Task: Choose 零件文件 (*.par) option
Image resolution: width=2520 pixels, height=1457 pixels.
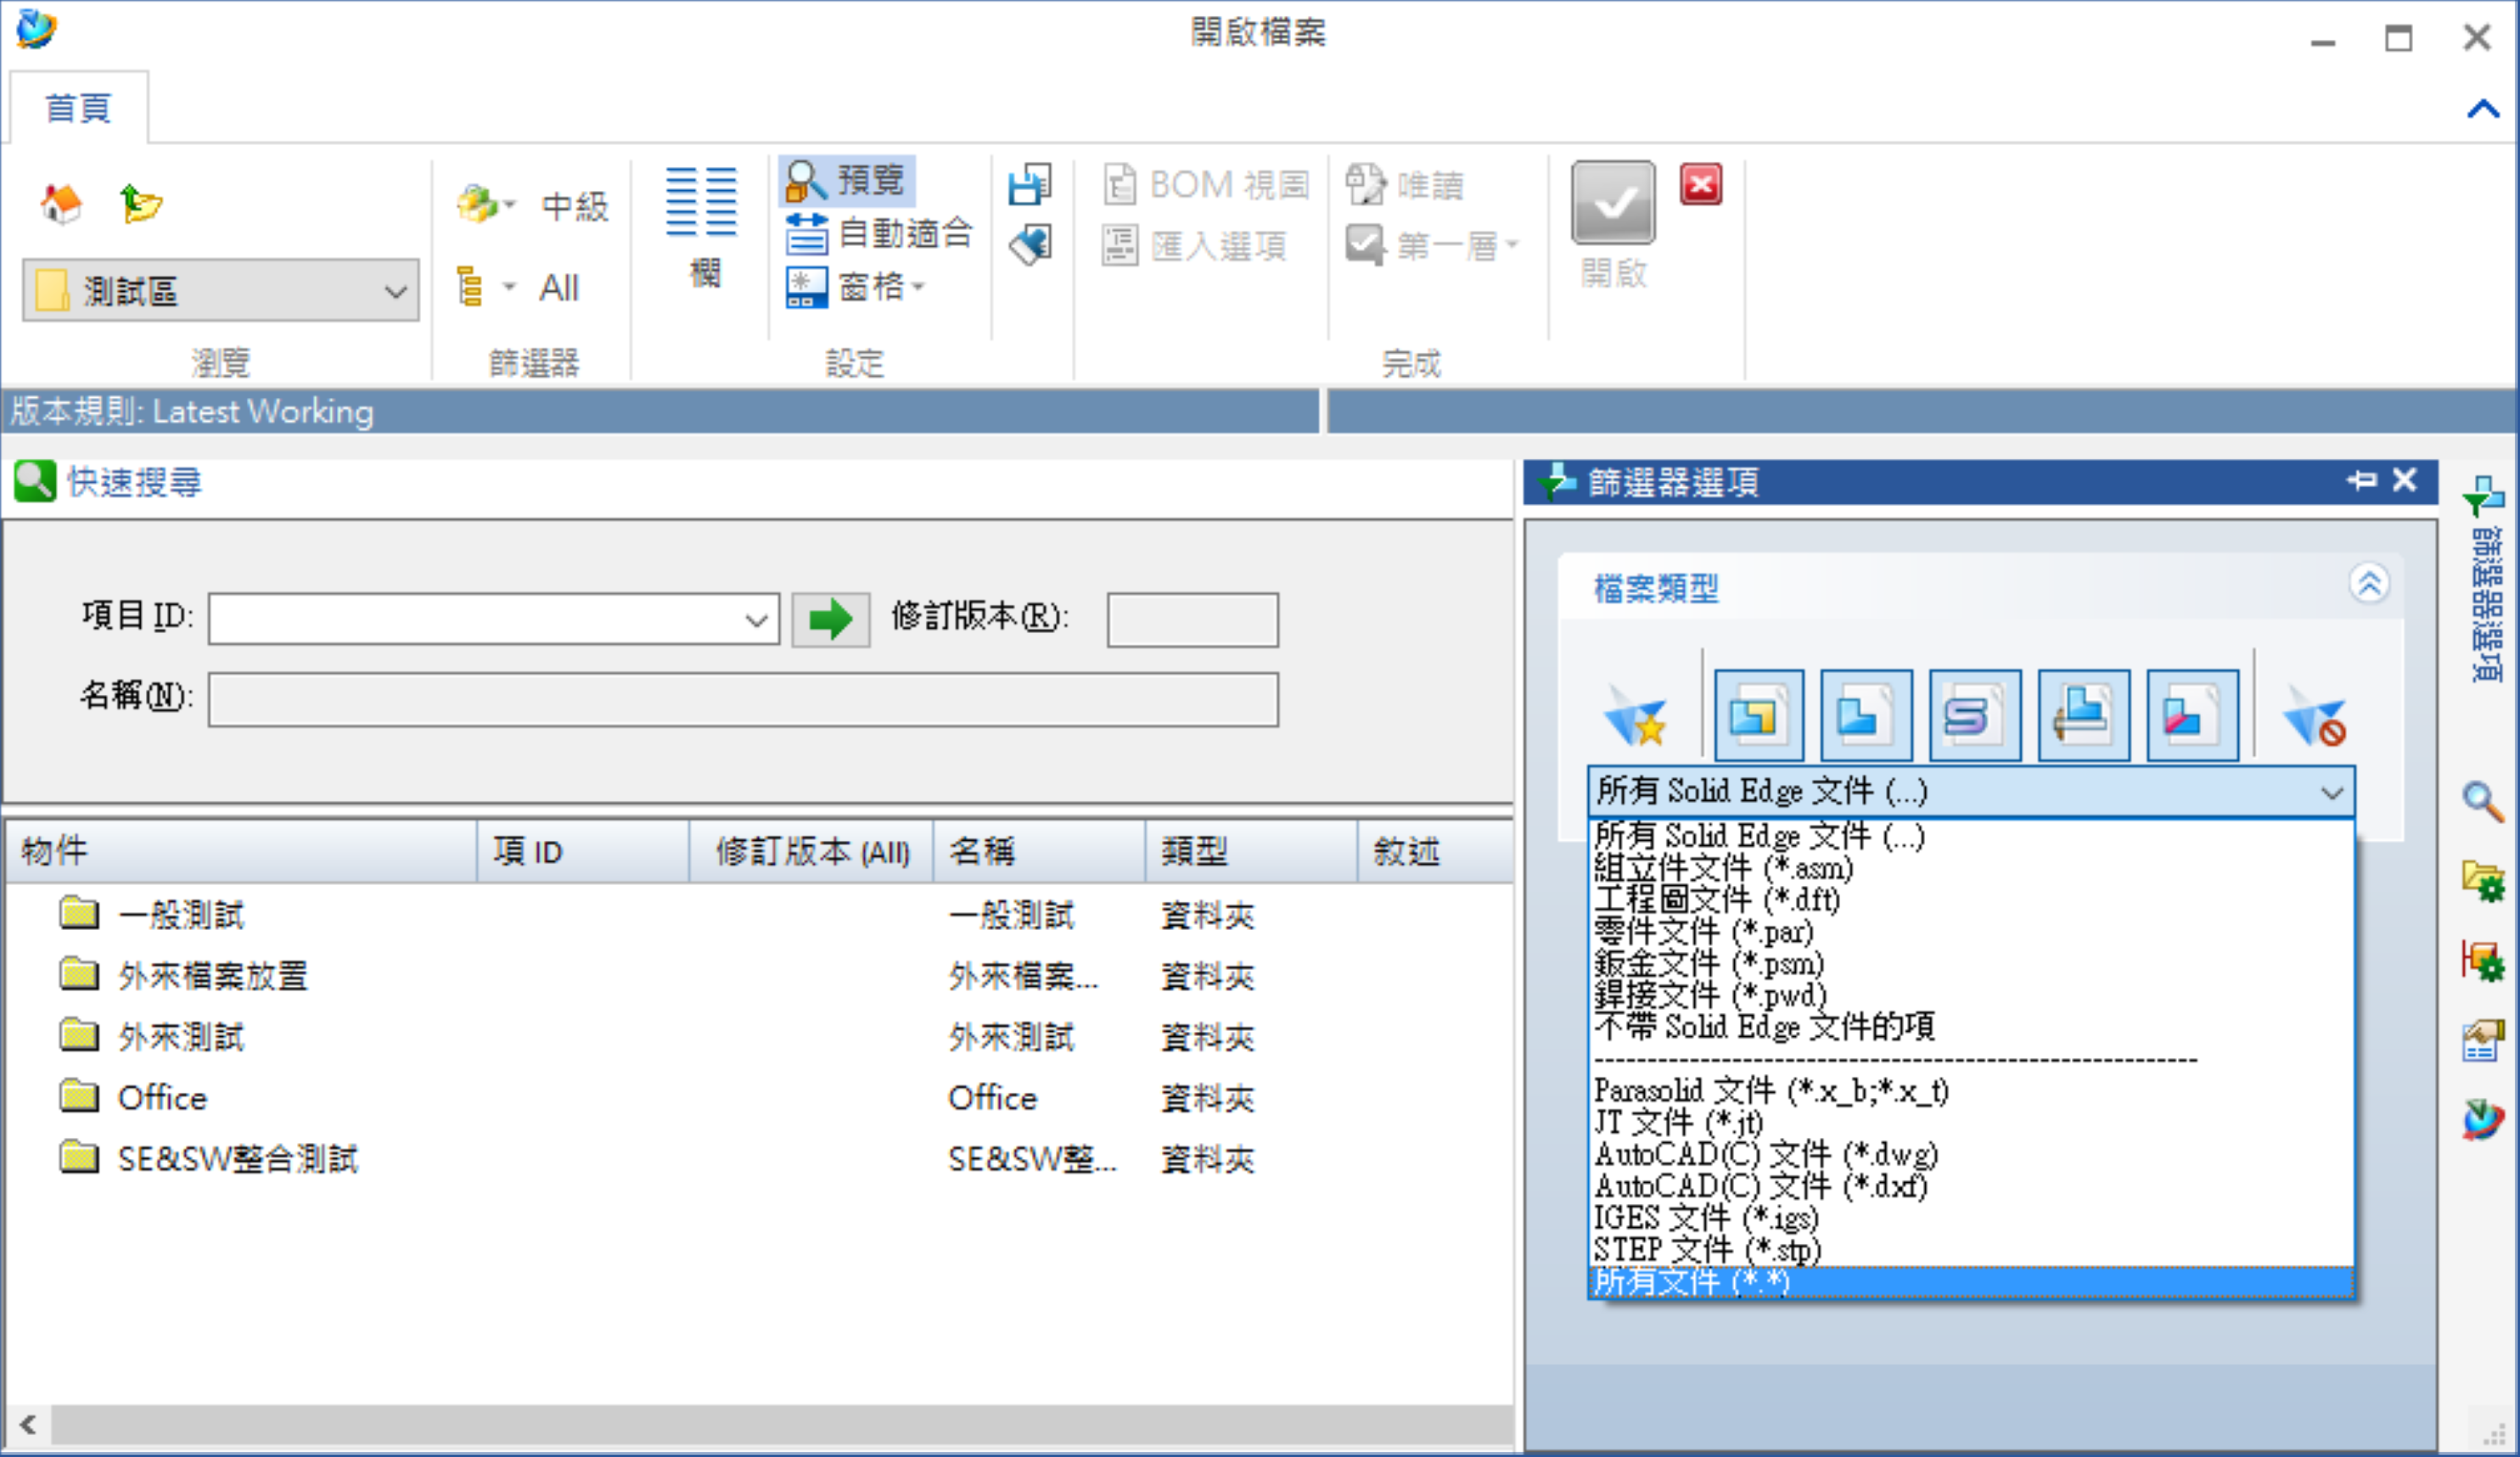Action: click(1971, 932)
